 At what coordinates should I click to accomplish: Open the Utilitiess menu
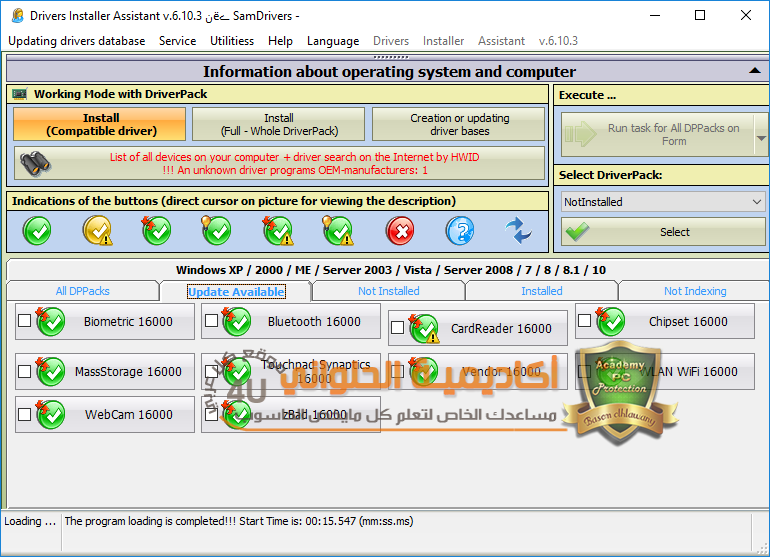pyautogui.click(x=232, y=41)
